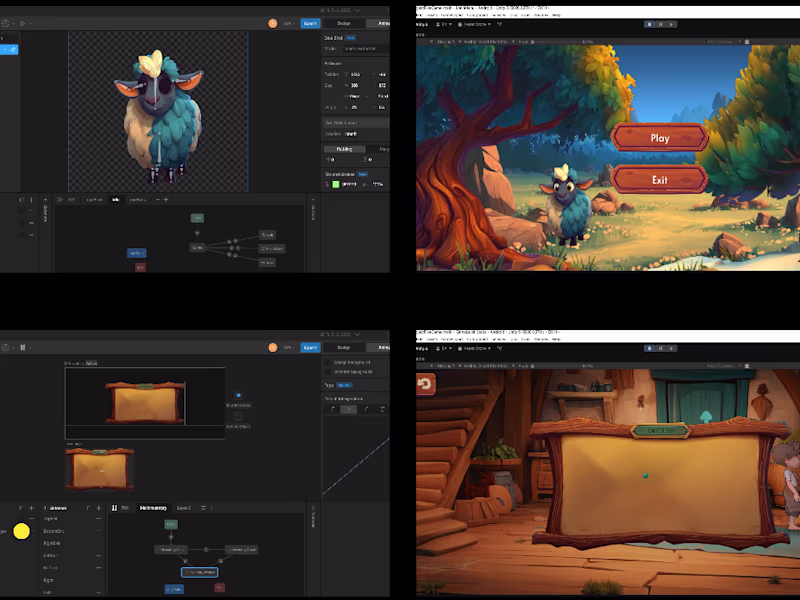Viewport: 800px width, 600px height.
Task: Open the resolution dropdown in top Unity game view
Action: (x=486, y=42)
